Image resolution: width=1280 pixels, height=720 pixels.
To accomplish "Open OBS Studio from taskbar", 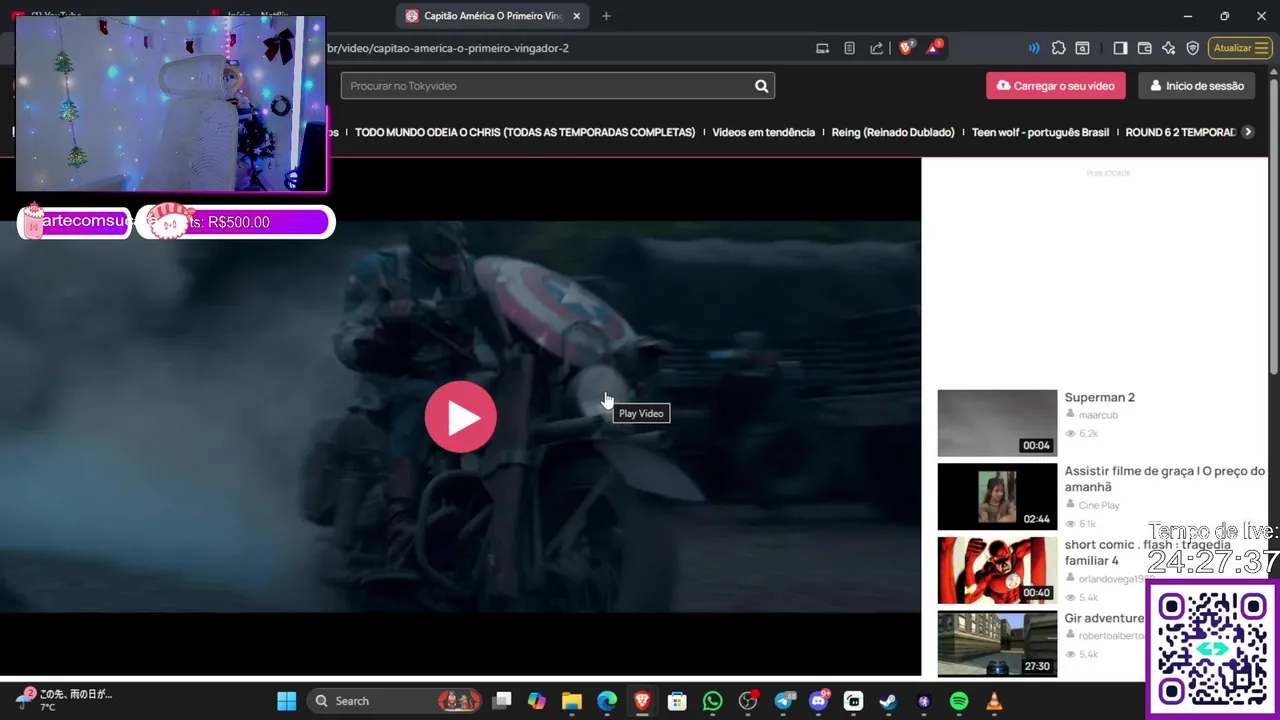I will (x=748, y=701).
